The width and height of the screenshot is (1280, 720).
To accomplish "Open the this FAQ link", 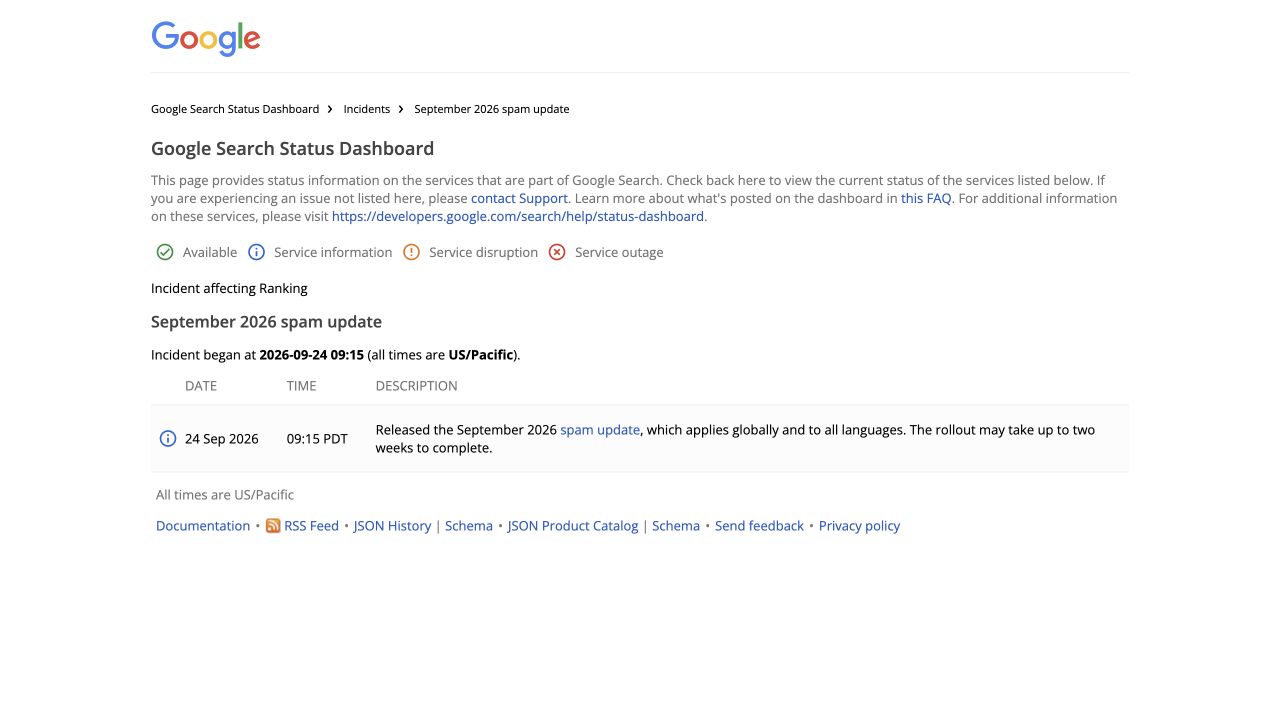I will (x=926, y=198).
